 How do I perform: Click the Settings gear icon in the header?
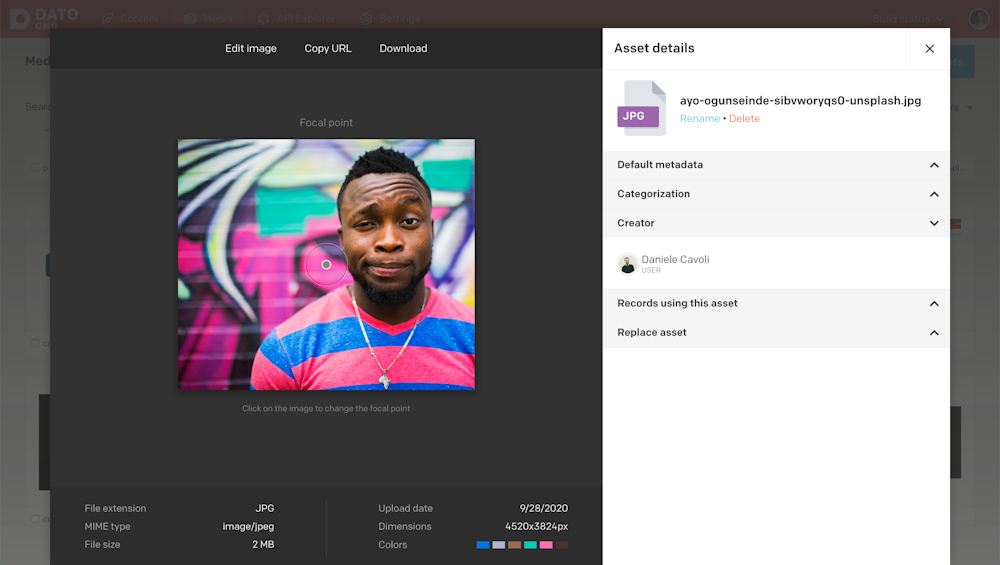click(366, 18)
